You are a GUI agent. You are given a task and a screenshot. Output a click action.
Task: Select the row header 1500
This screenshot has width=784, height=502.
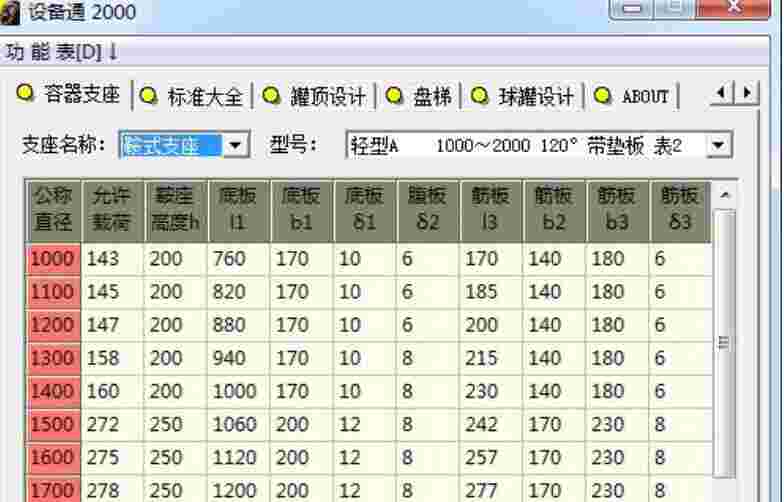53,424
